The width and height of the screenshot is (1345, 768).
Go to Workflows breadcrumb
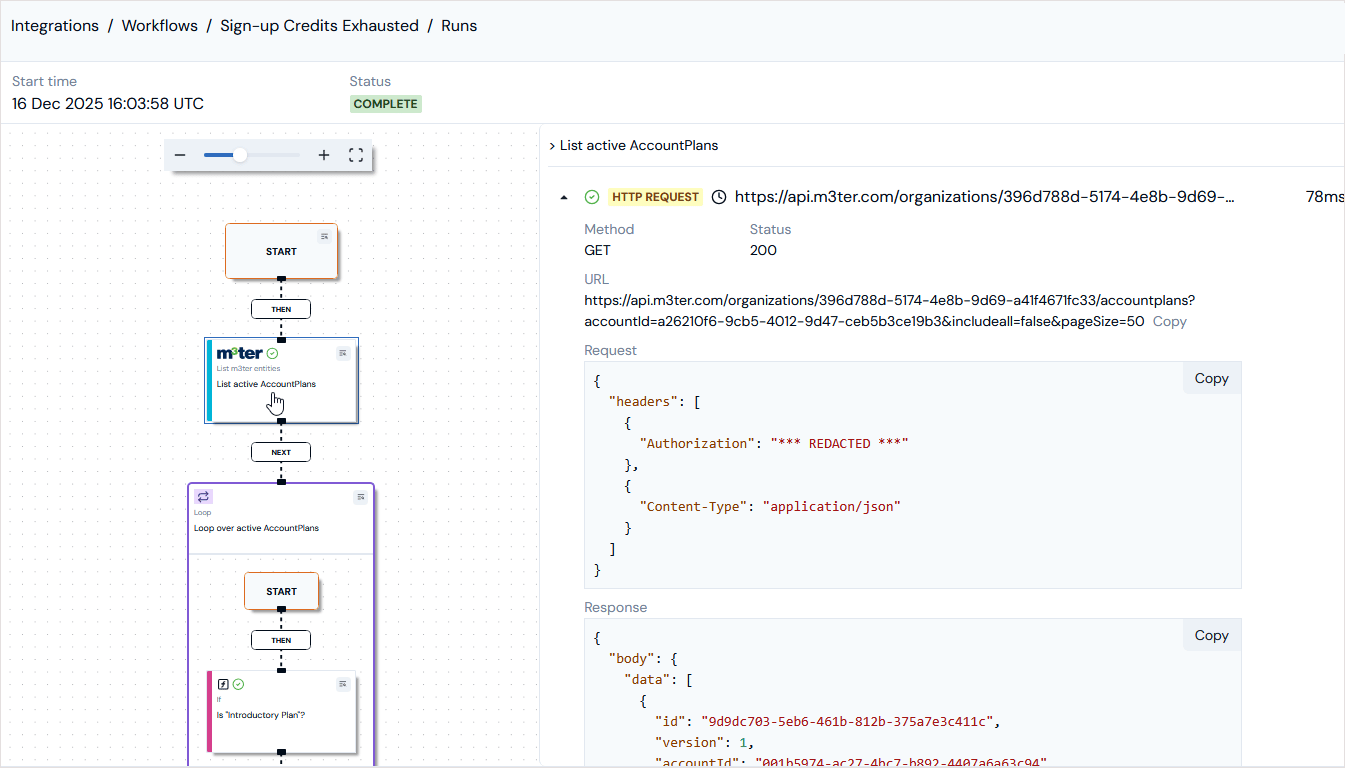[x=160, y=26]
